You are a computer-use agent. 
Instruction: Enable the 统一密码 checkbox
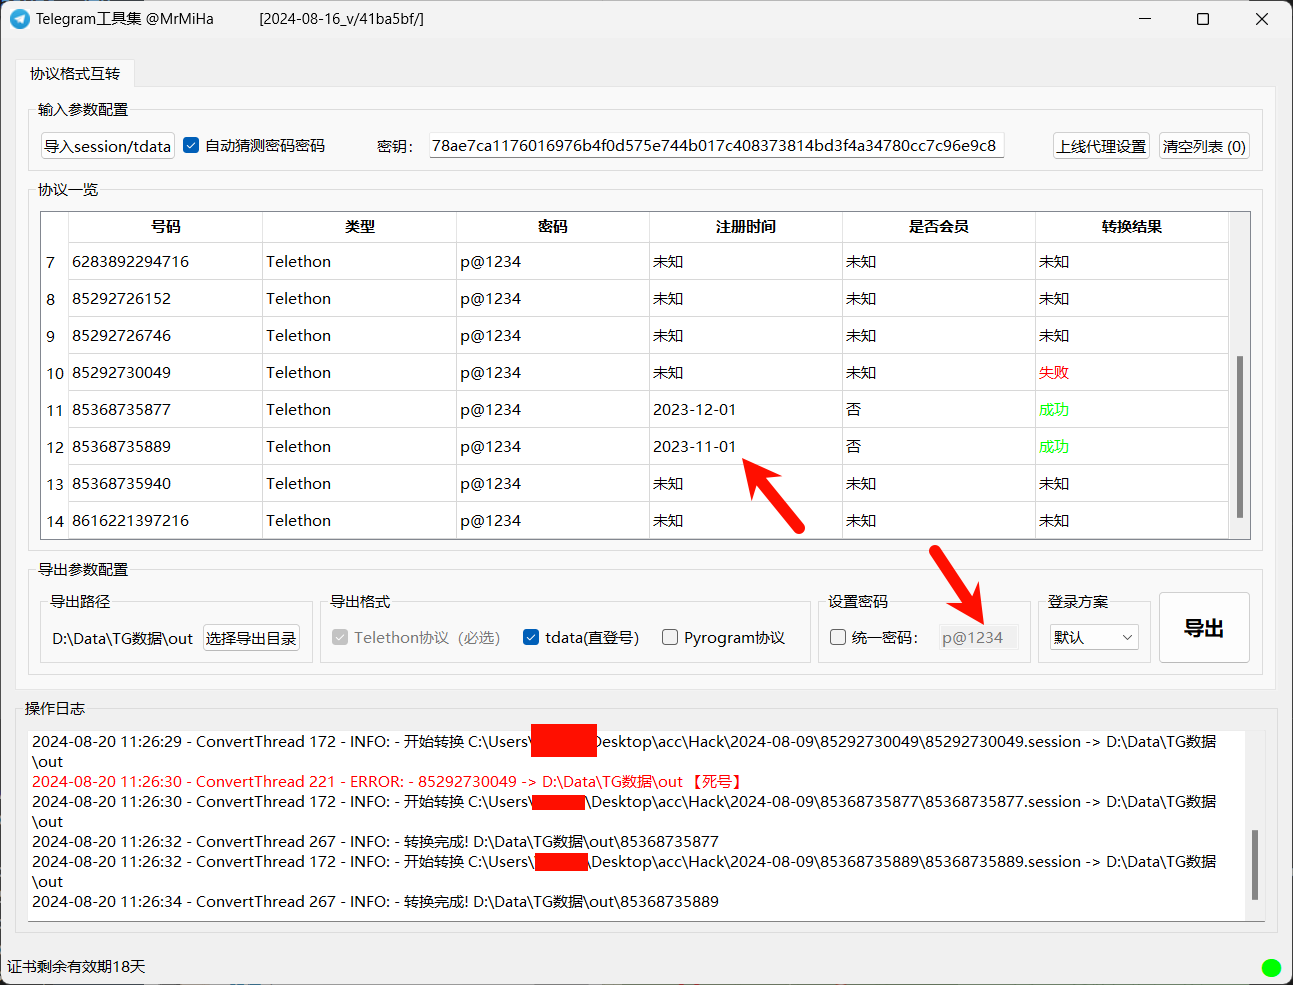[x=838, y=638]
